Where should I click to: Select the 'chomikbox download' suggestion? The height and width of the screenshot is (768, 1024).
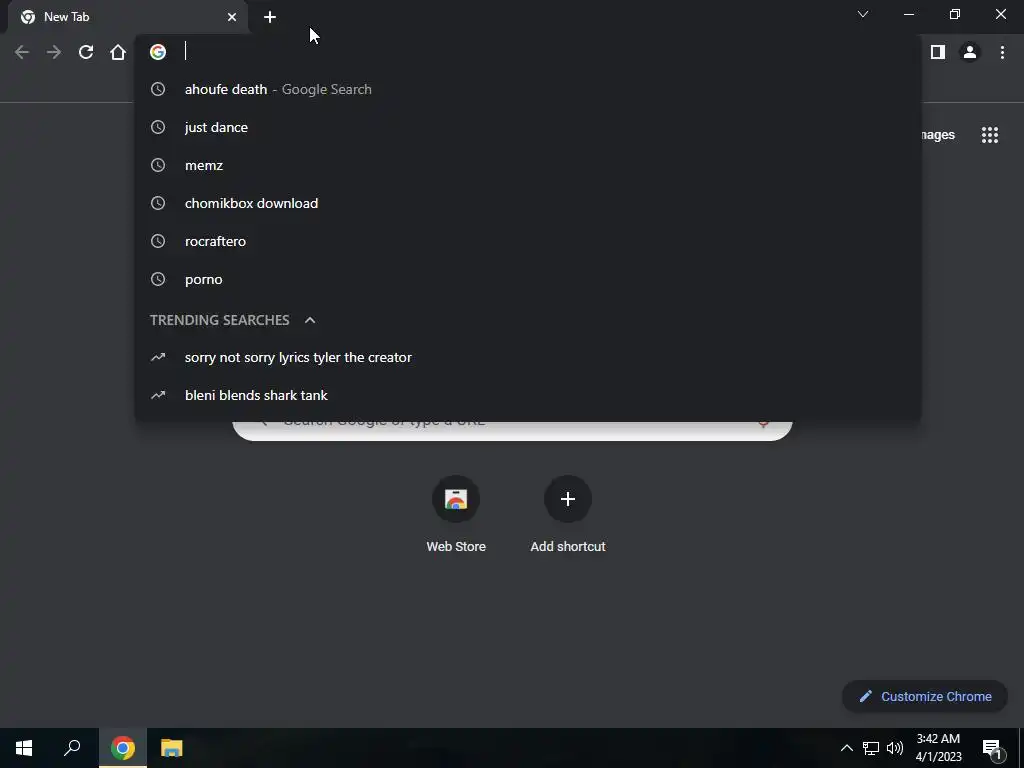click(528, 203)
